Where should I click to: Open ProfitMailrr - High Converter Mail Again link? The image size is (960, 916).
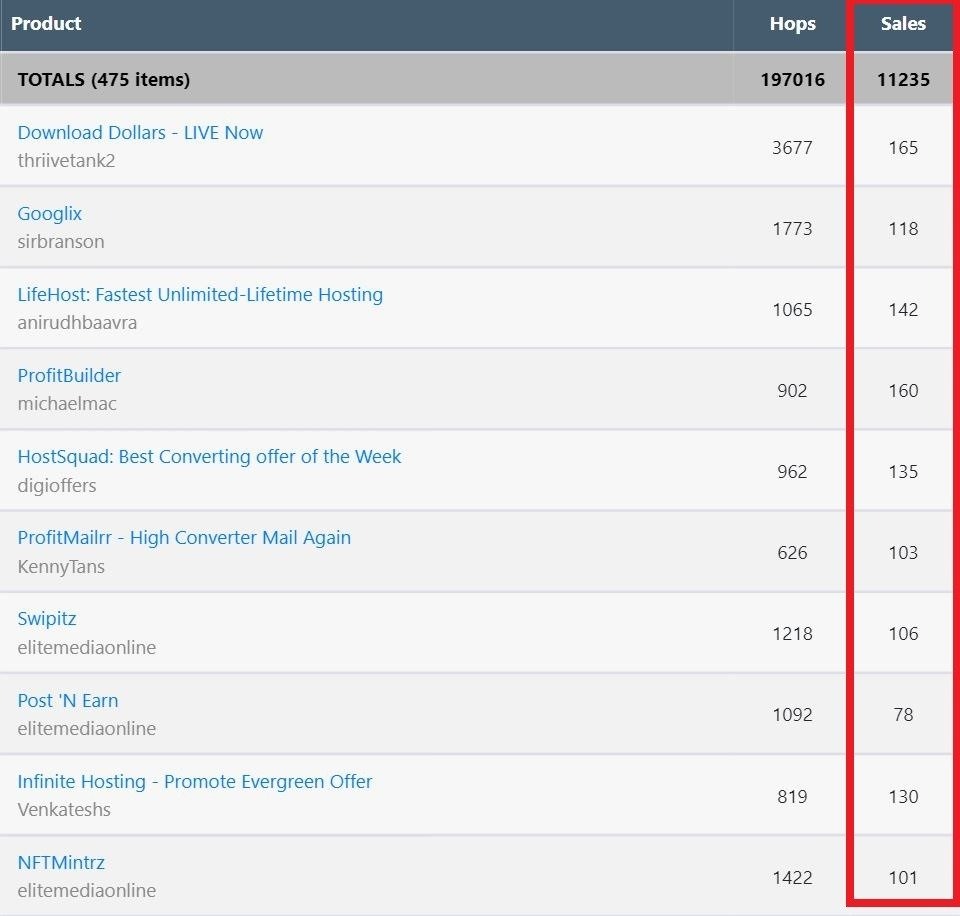click(184, 538)
